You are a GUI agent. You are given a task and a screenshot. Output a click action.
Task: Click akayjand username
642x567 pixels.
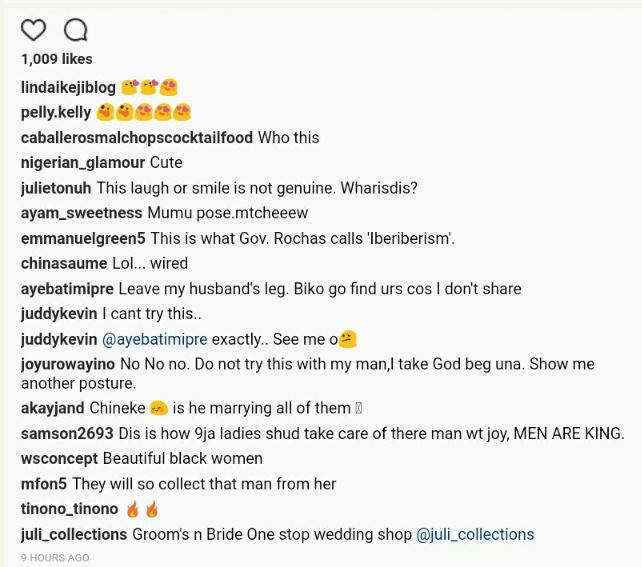(52, 409)
